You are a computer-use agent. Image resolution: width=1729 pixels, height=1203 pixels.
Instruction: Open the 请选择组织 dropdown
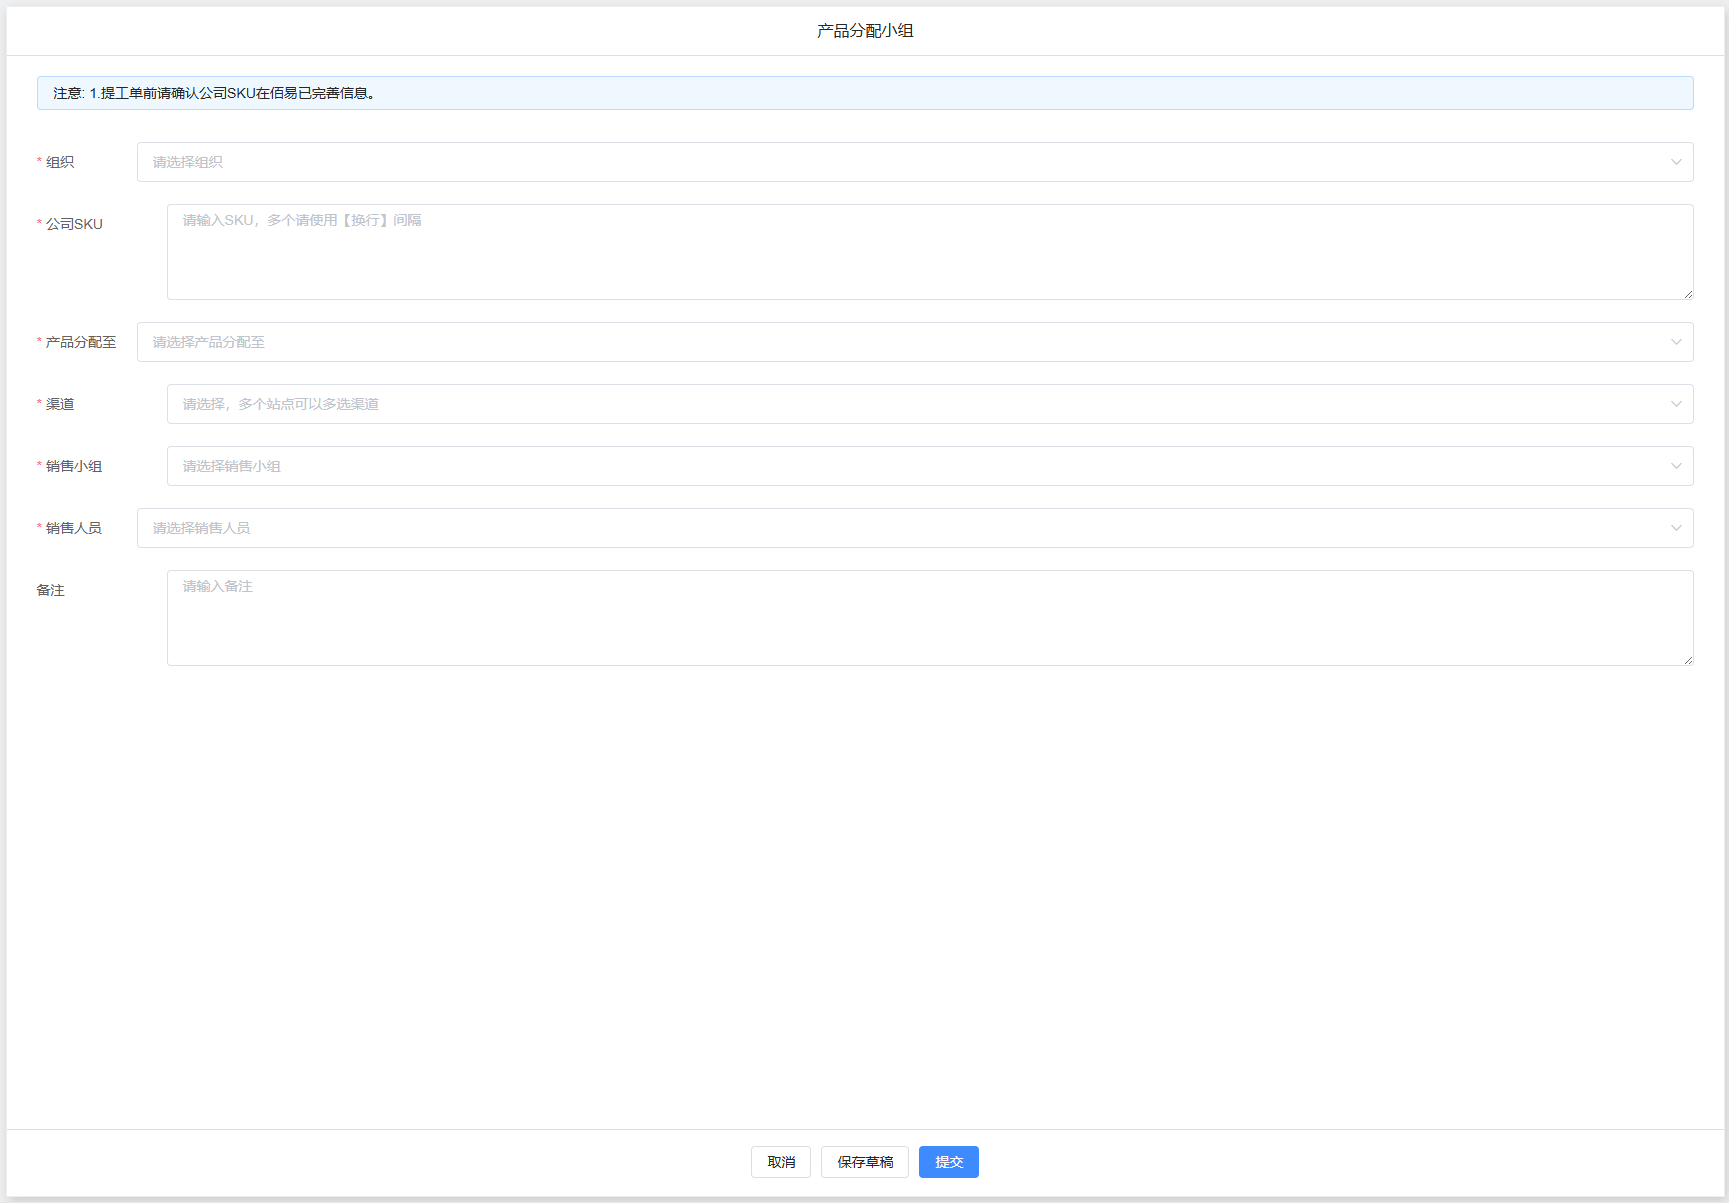[900, 162]
